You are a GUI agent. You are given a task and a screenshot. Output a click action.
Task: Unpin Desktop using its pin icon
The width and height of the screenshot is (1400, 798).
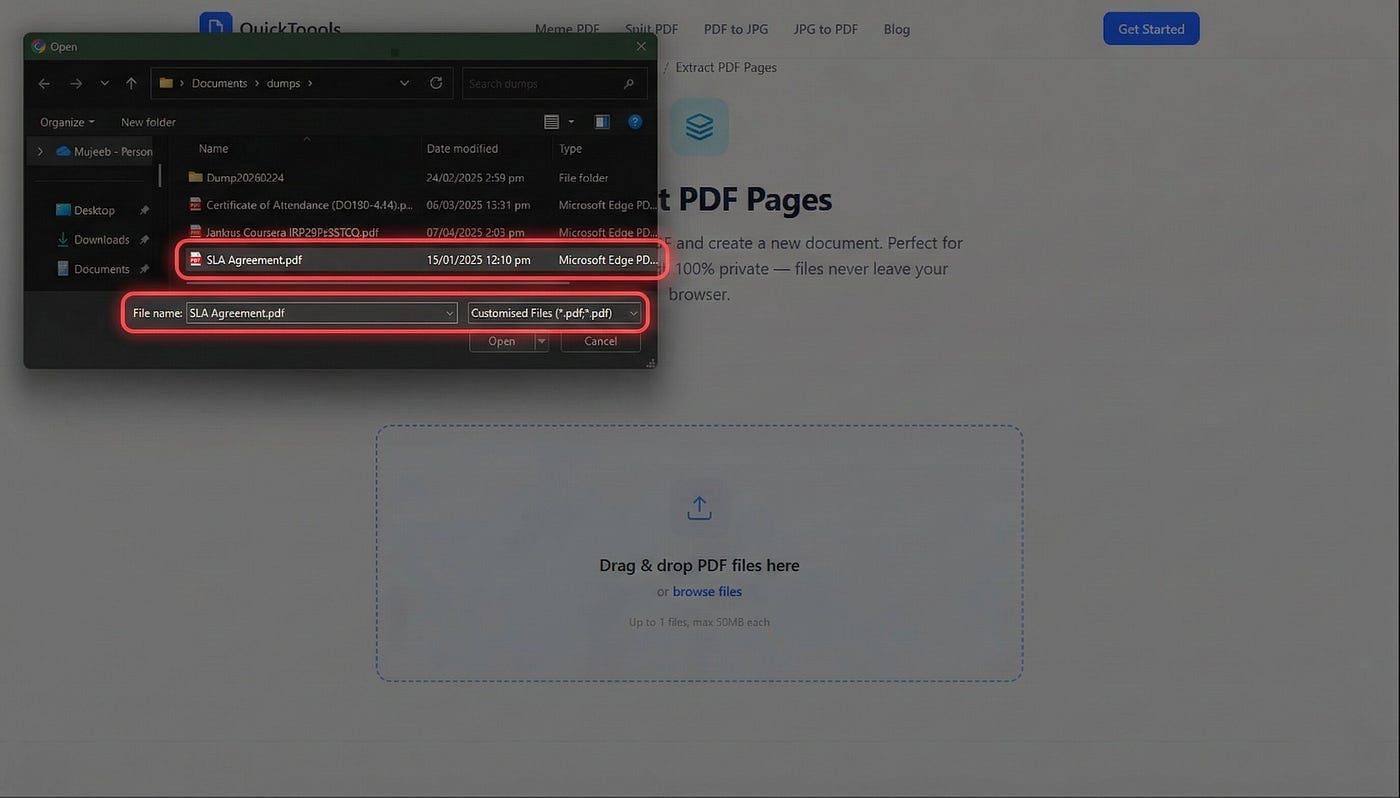click(x=144, y=211)
